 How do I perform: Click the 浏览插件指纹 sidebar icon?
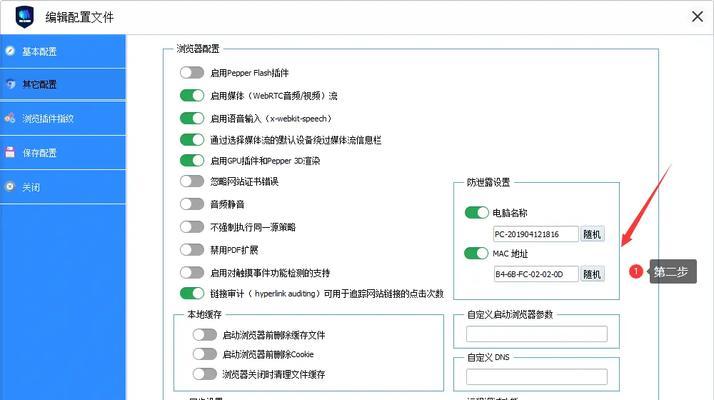coord(10,118)
